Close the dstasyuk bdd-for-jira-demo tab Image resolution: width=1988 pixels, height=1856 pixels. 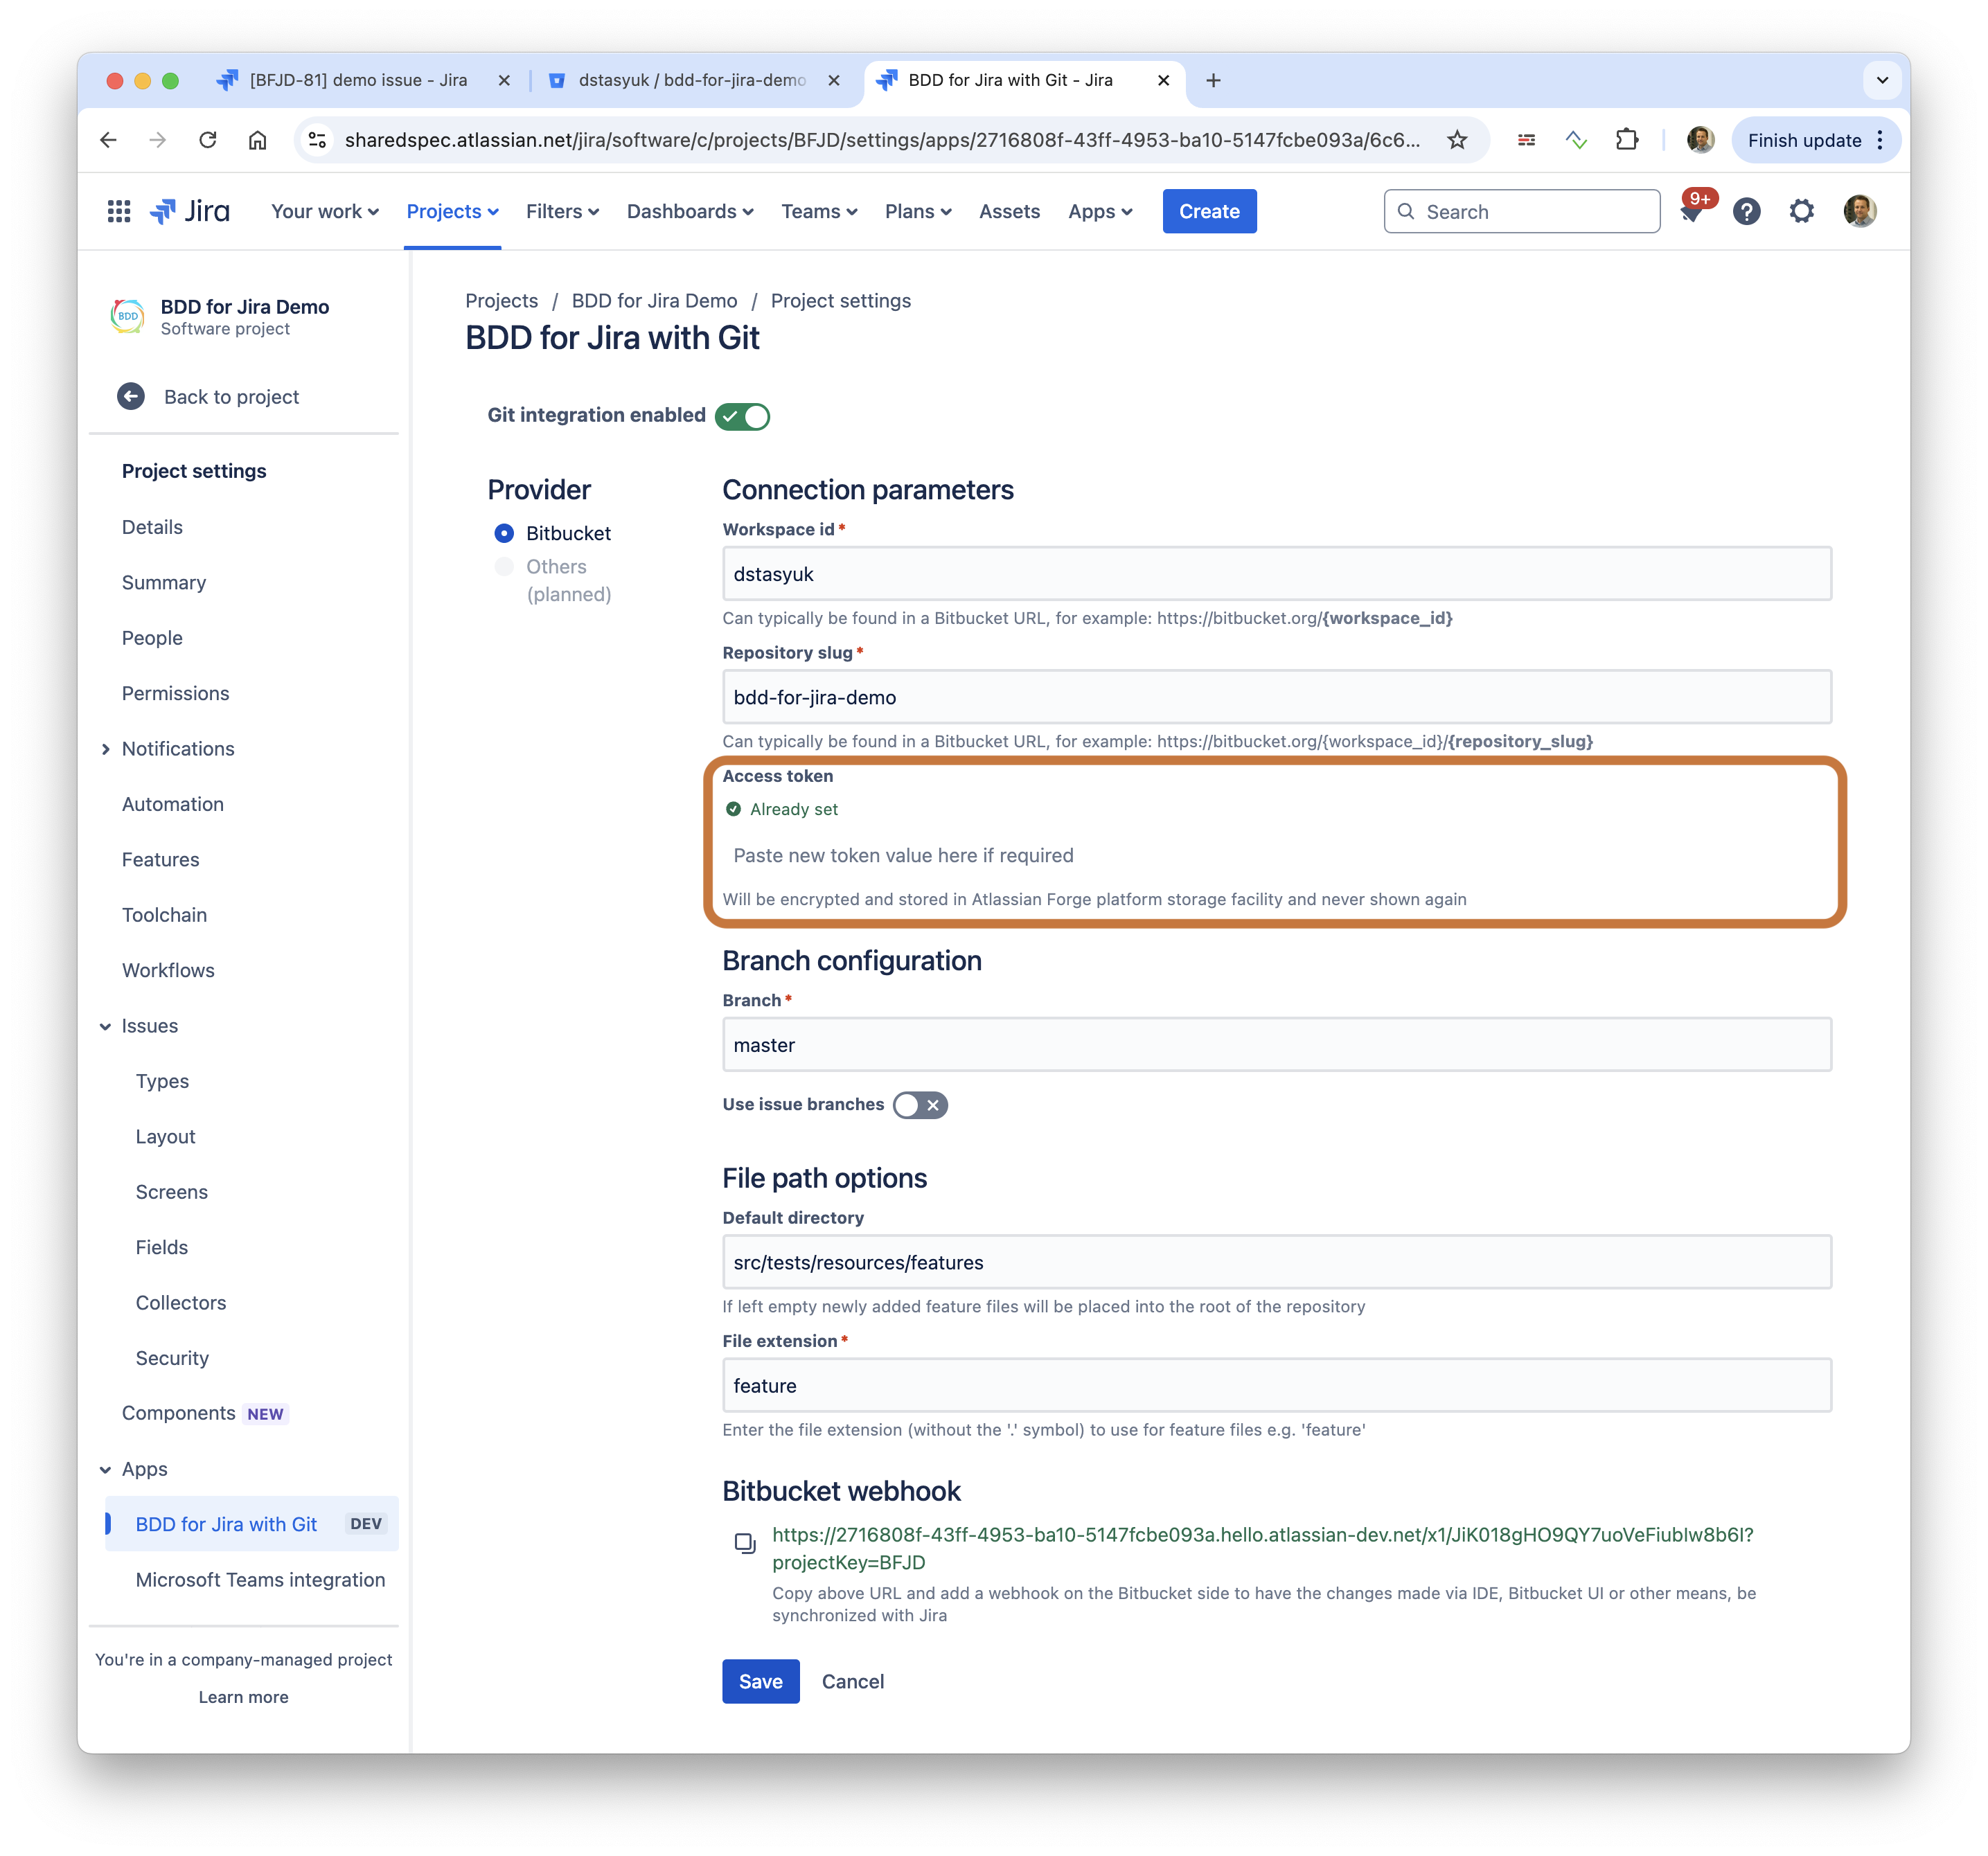833,80
